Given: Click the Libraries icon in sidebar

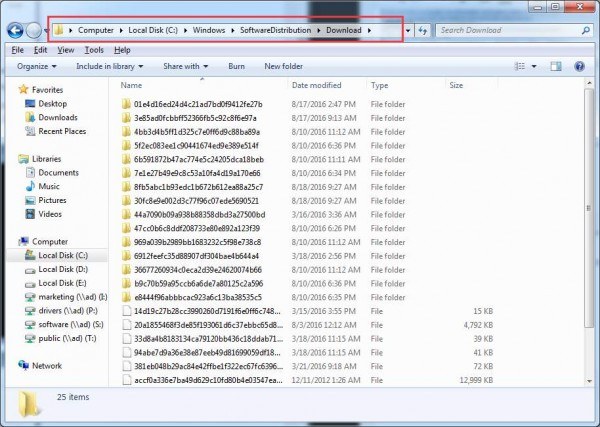Looking at the screenshot, I should [x=23, y=159].
